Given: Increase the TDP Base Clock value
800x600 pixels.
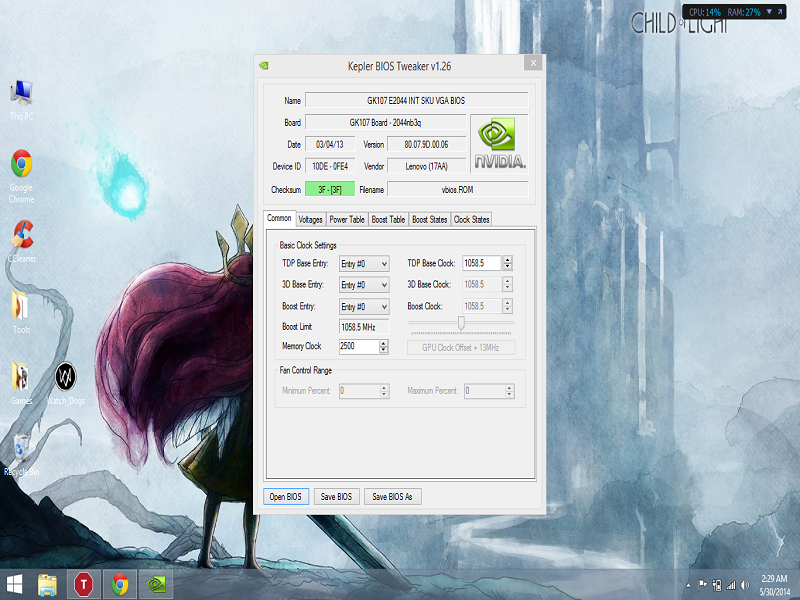Looking at the screenshot, I should click(507, 260).
